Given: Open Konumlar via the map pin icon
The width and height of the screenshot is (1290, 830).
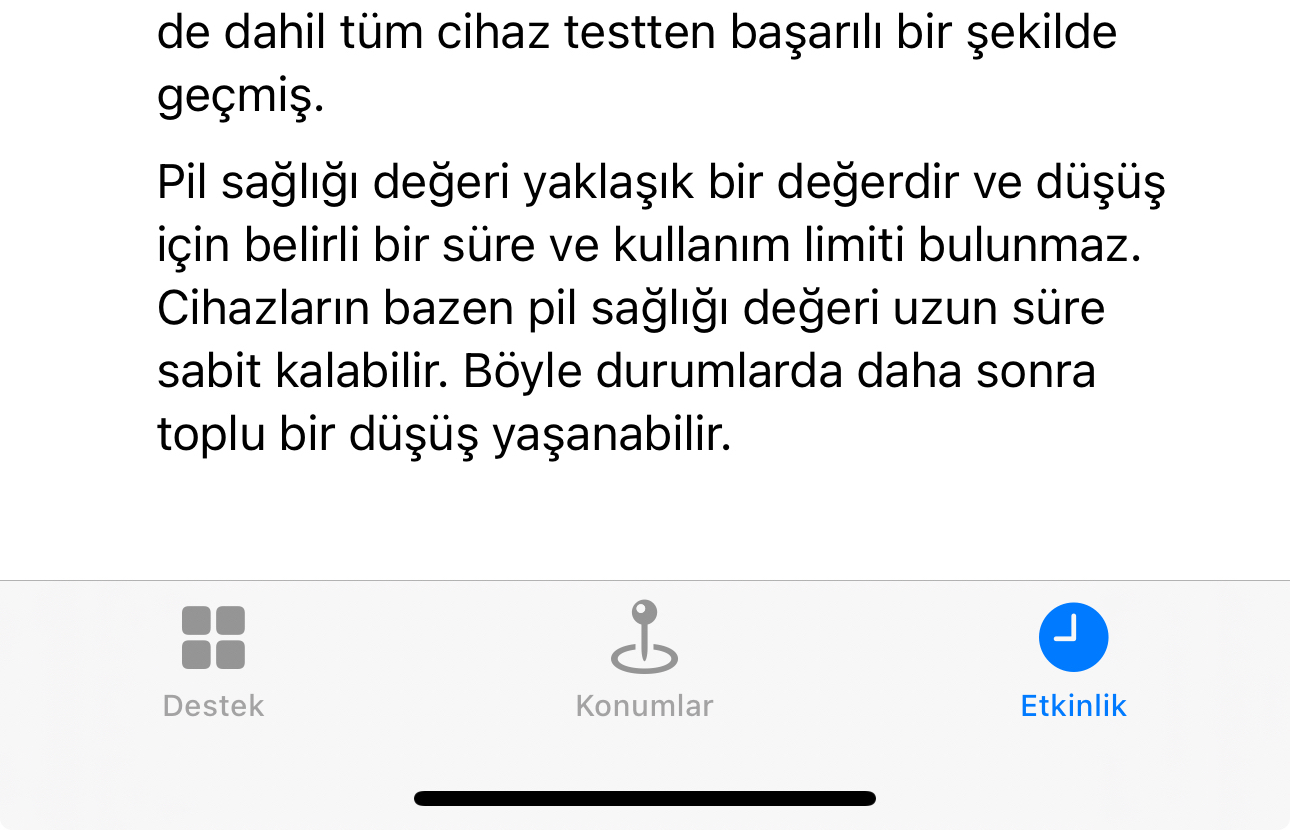Looking at the screenshot, I should tap(645, 636).
